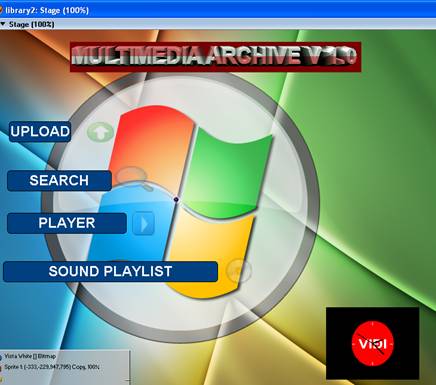This screenshot has width=436, height=385.
Task: Click the red VIDI clock logo
Action: [373, 343]
